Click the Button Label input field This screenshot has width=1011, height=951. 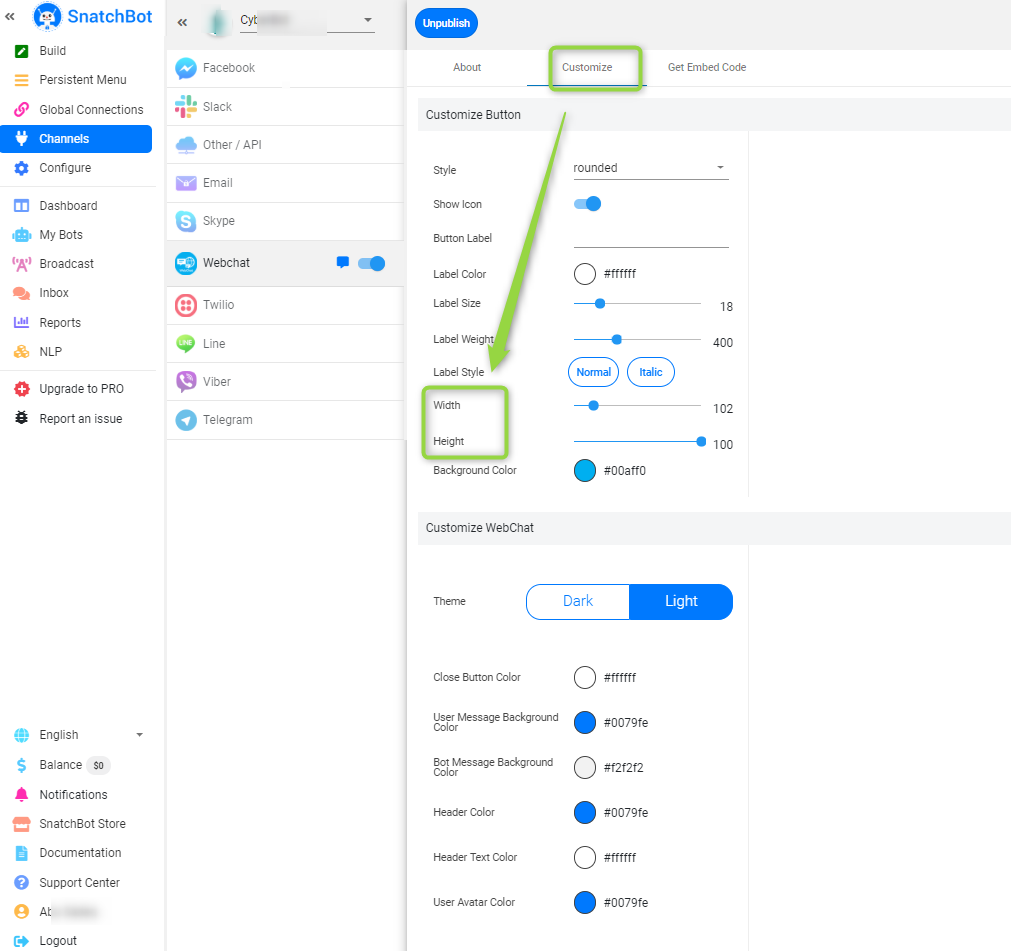click(x=650, y=238)
